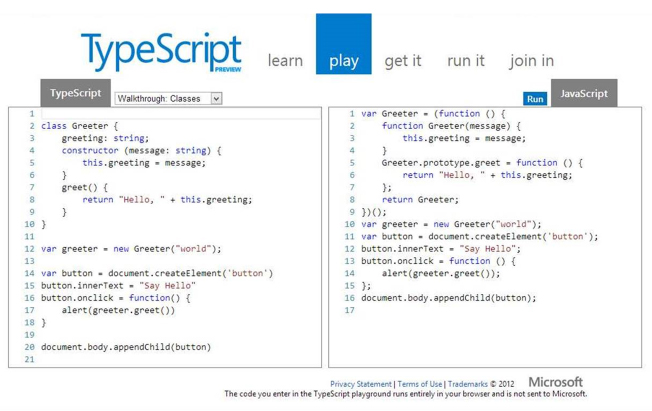Image resolution: width=652 pixels, height=411 pixels.
Task: Follow the Trademarks footer link
Action: [467, 384]
